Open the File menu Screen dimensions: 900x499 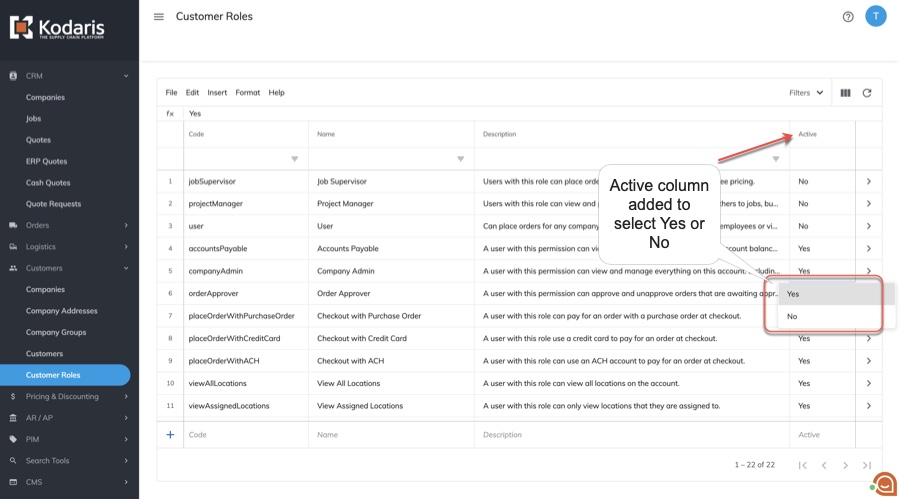[171, 92]
